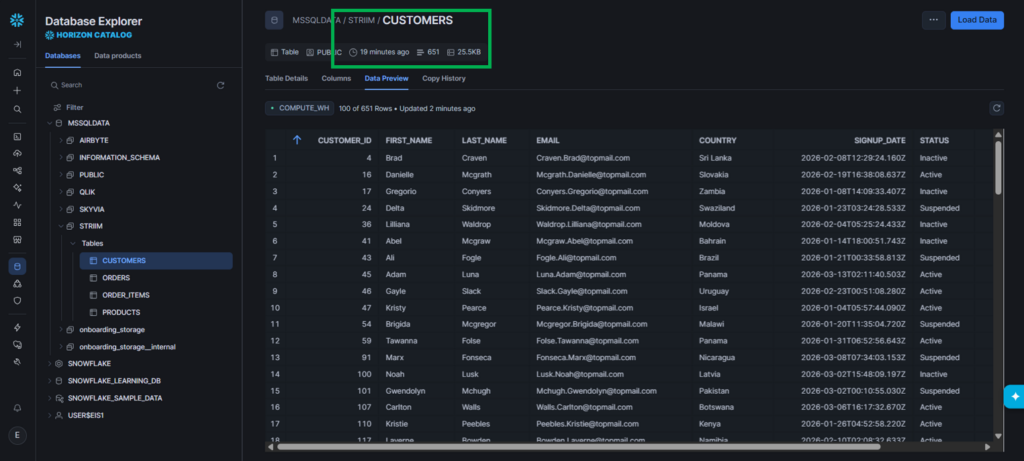Click the STATUS column header

click(934, 140)
